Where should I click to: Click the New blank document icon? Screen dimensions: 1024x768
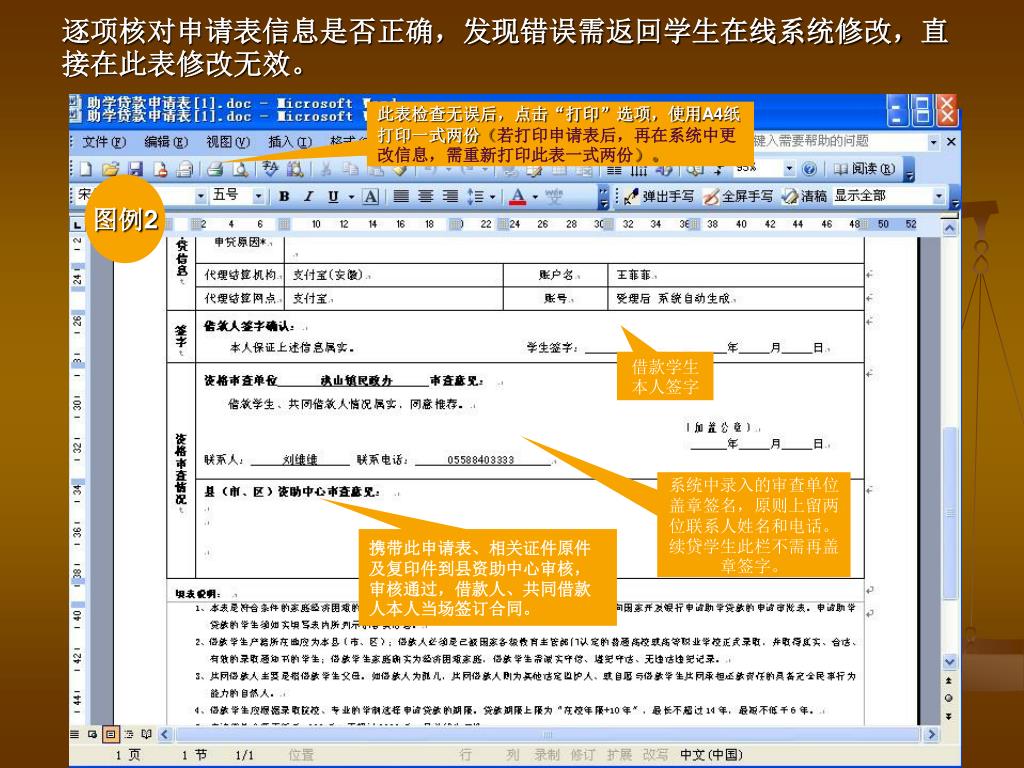(86, 169)
